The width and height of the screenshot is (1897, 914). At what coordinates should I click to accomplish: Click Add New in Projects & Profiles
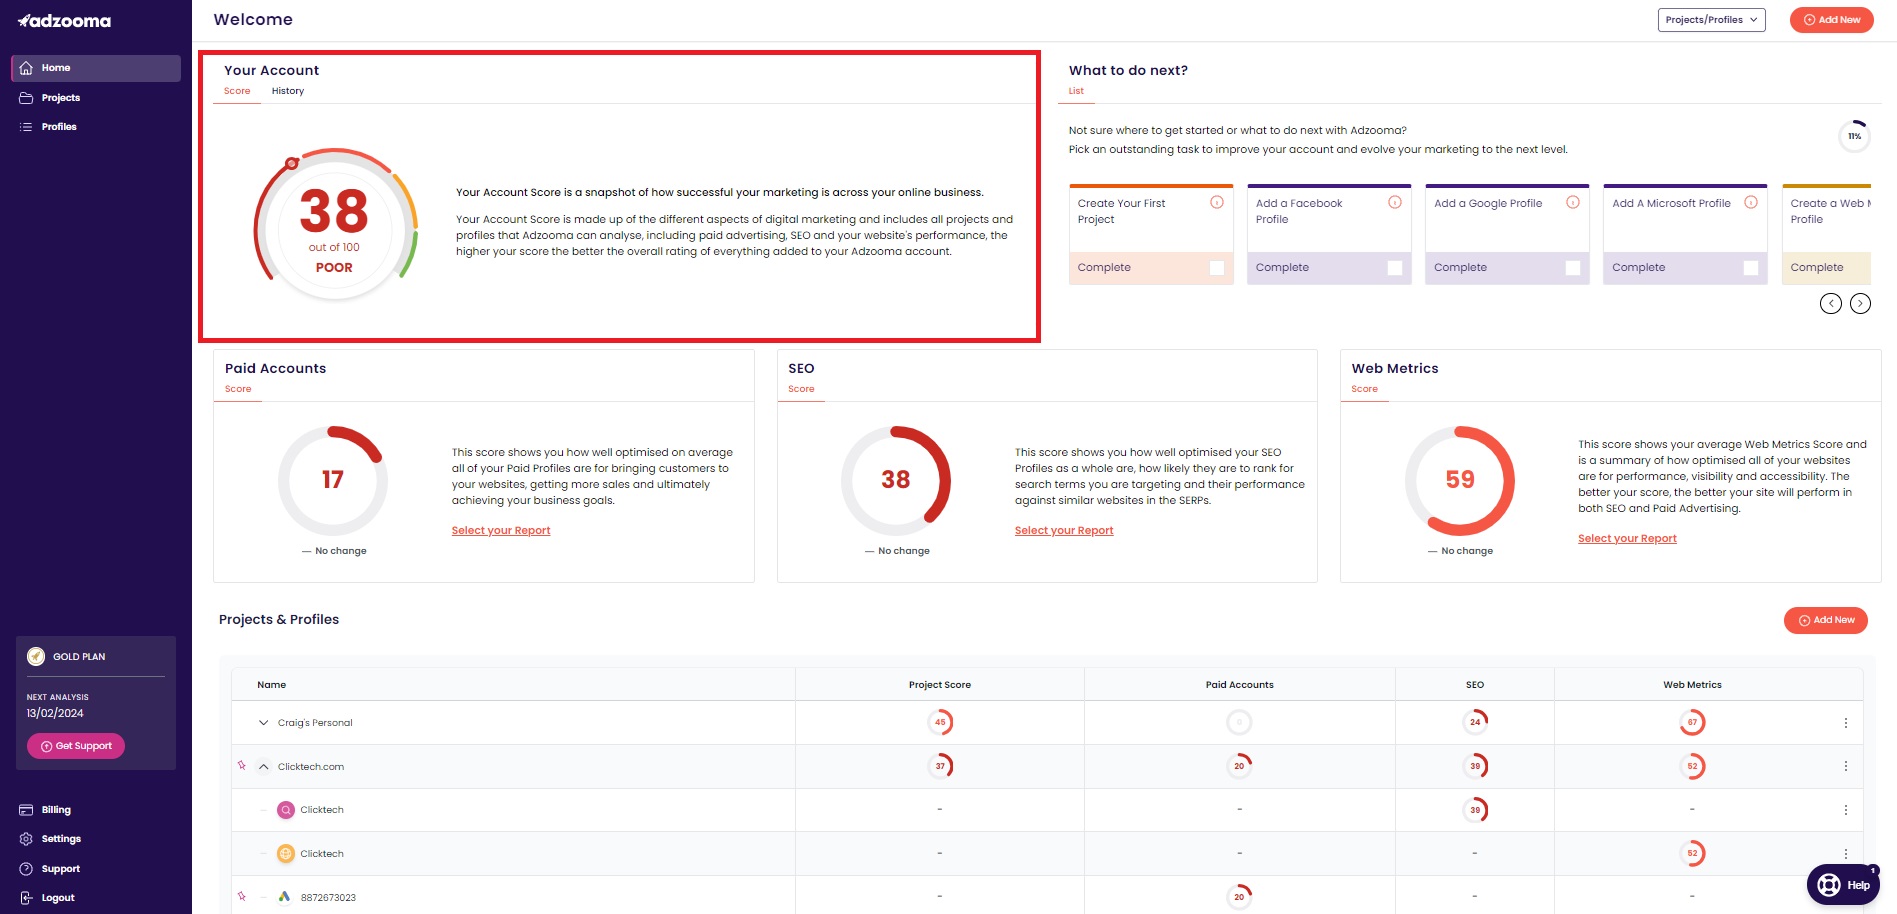tap(1825, 620)
